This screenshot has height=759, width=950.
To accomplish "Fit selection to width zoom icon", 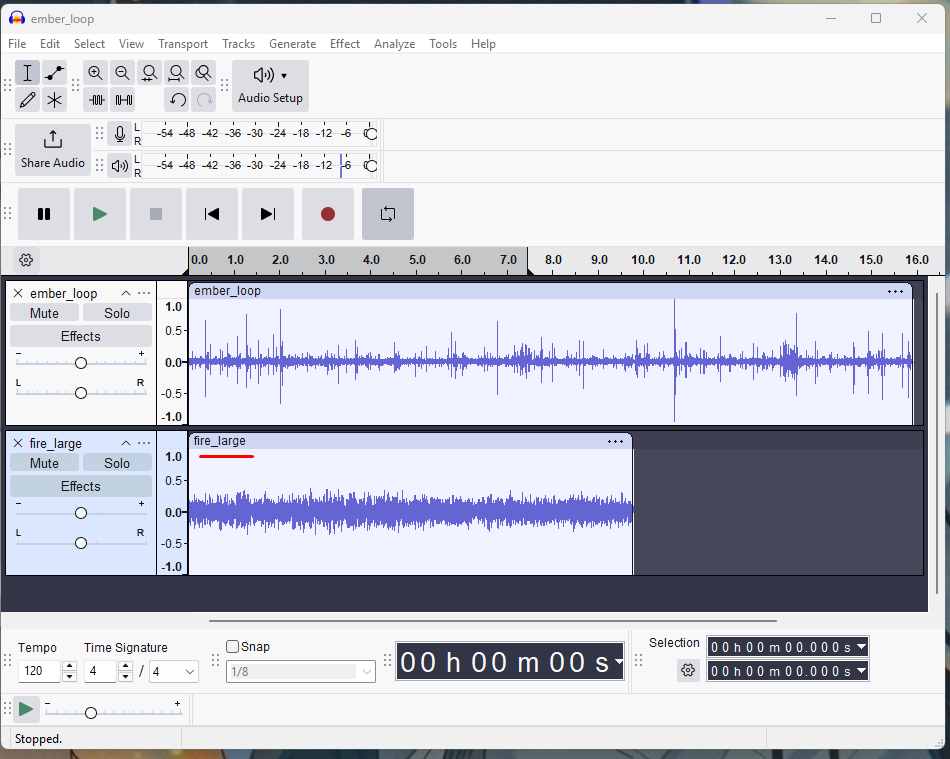I will 149,73.
